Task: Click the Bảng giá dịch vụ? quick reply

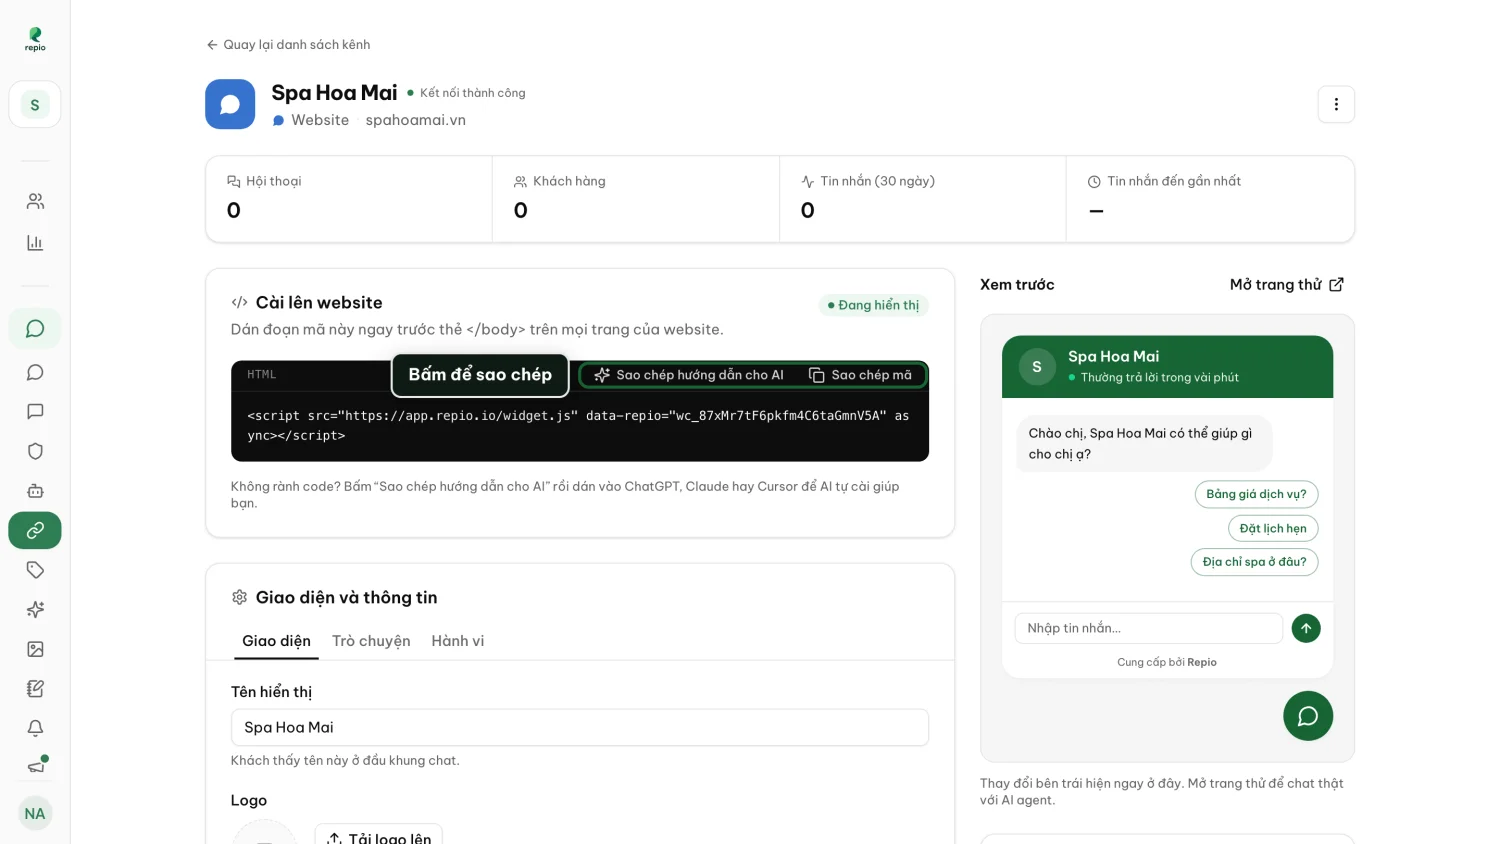Action: 1256,494
